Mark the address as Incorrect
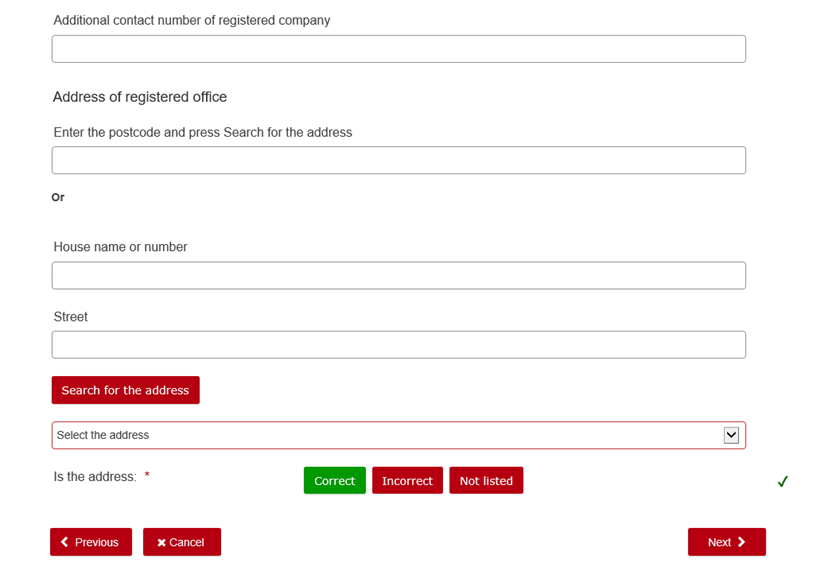This screenshot has height=587, width=840. (x=407, y=480)
